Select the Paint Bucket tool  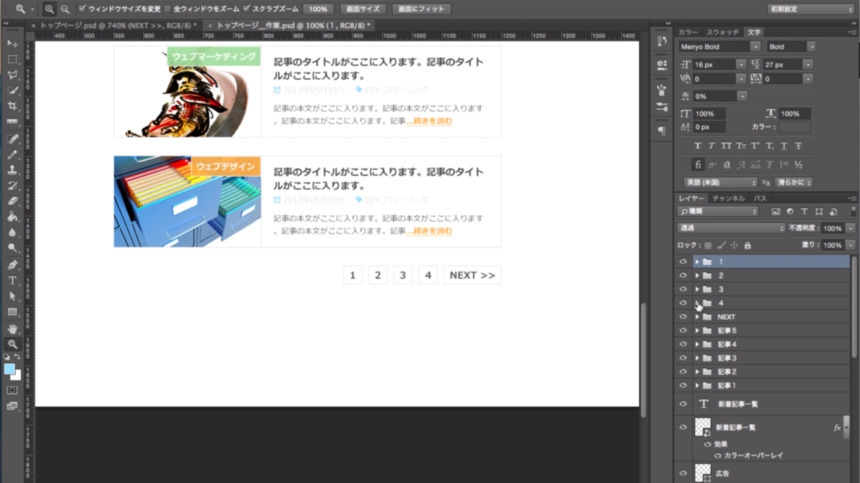(12, 217)
